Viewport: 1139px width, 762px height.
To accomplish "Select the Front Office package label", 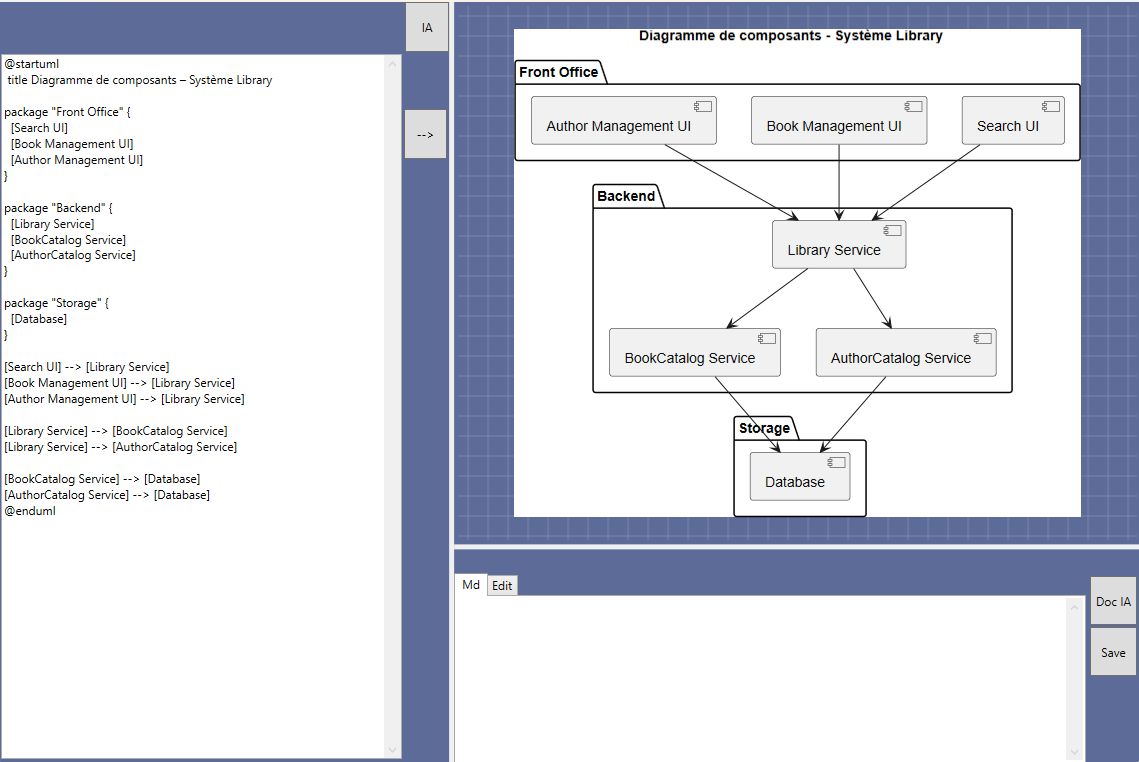I will coord(559,72).
